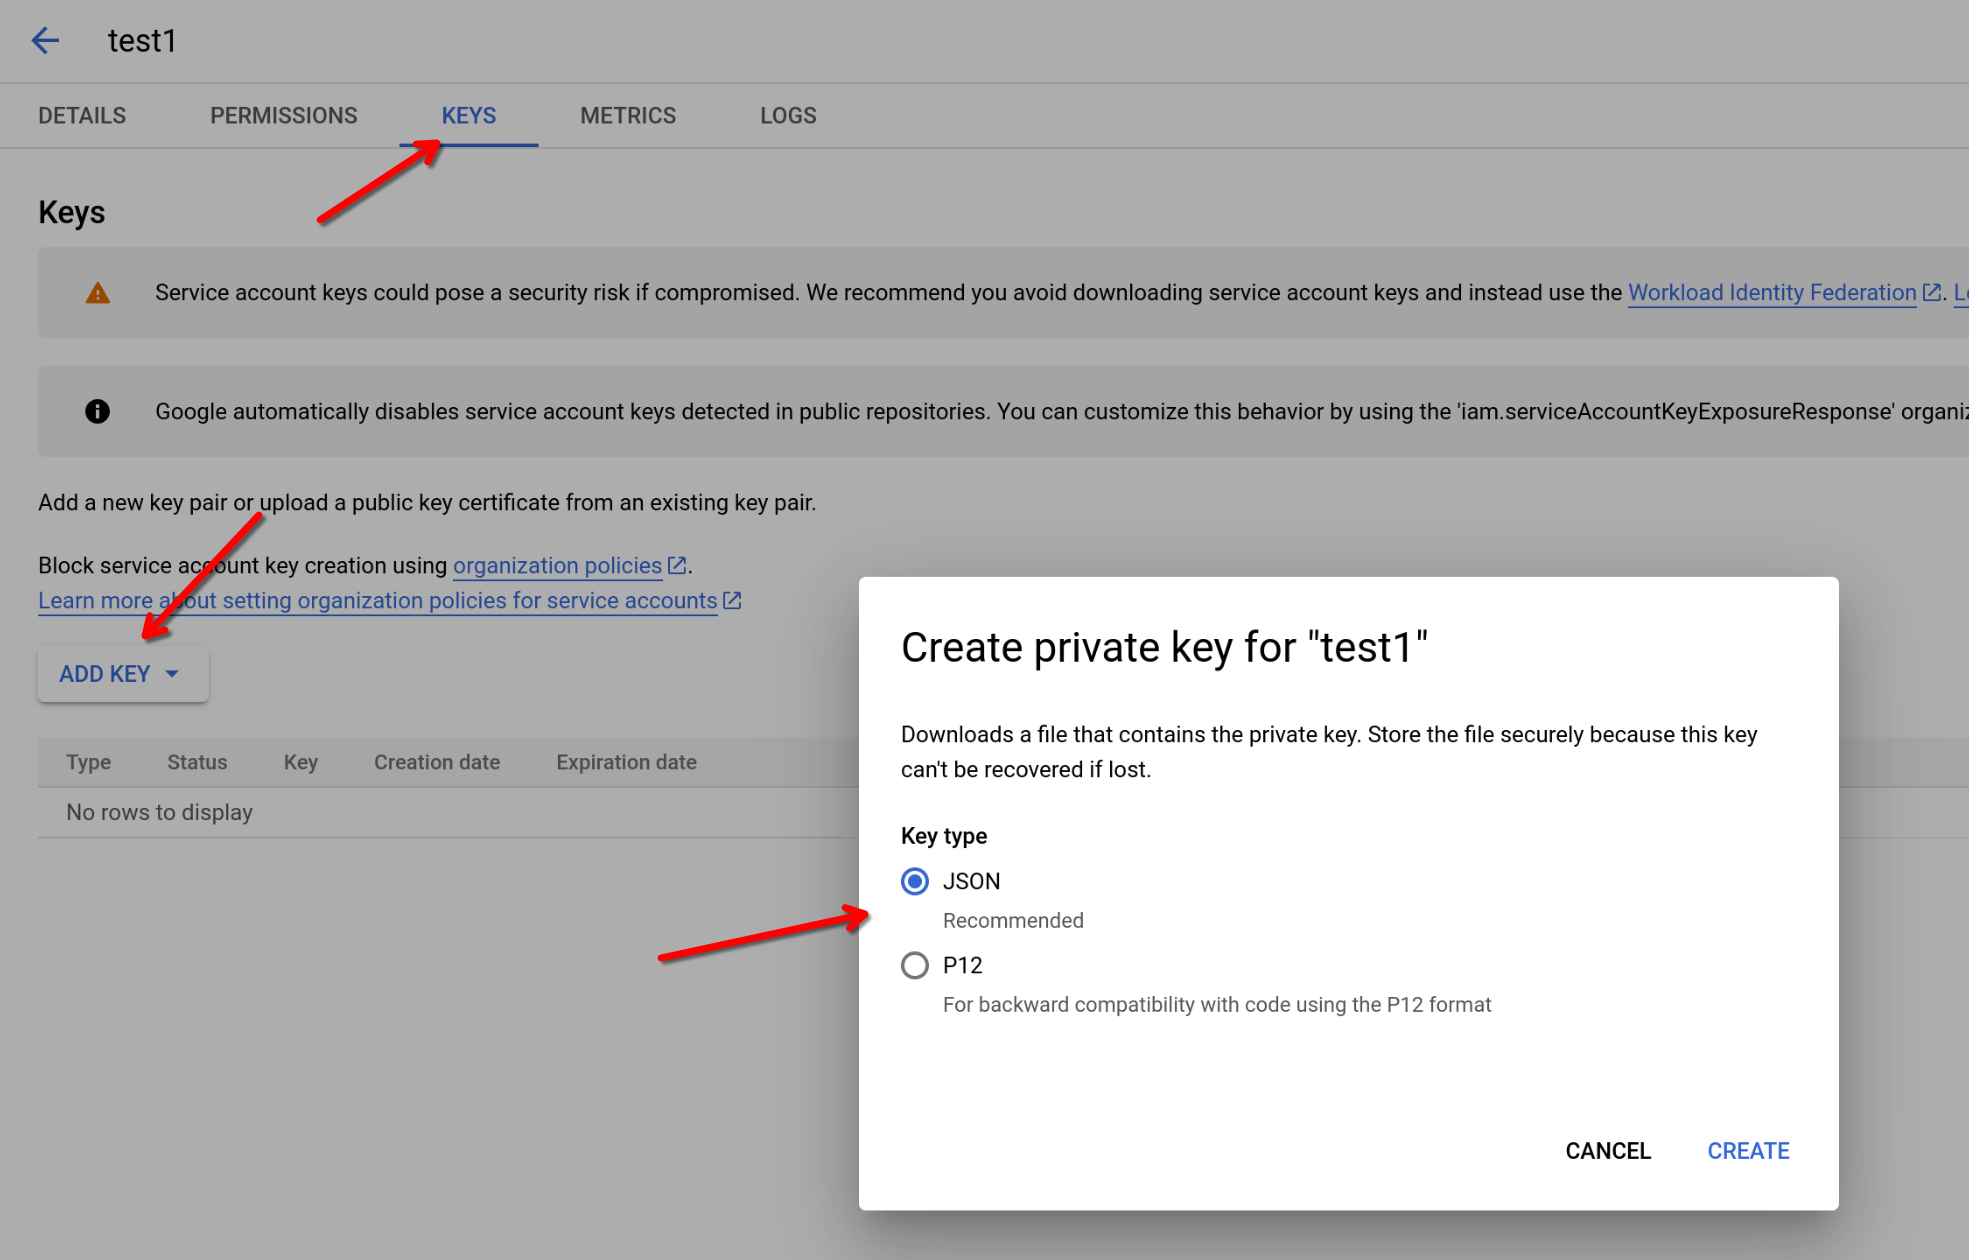Click the info icon on the key exposure notice
The image size is (1969, 1260).
97,411
